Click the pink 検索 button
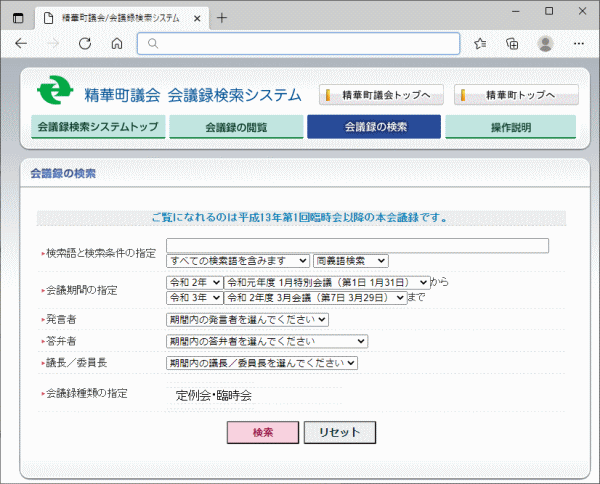This screenshot has width=600, height=484. [x=263, y=432]
